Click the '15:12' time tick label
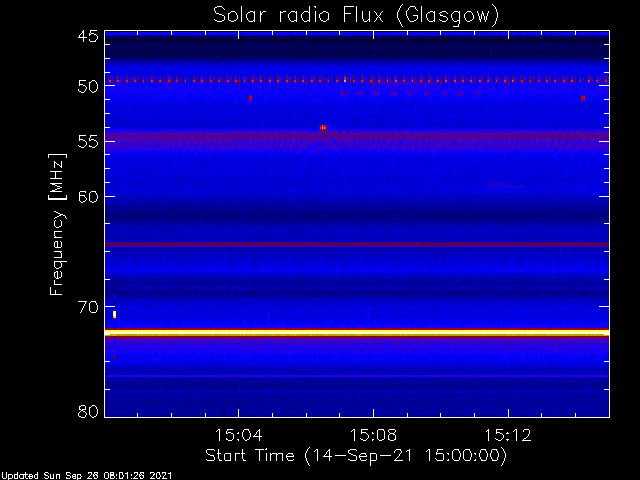The height and width of the screenshot is (480, 640). (508, 435)
